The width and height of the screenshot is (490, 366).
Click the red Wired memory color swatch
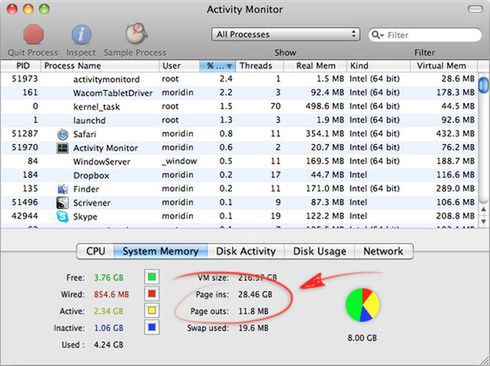(x=152, y=294)
